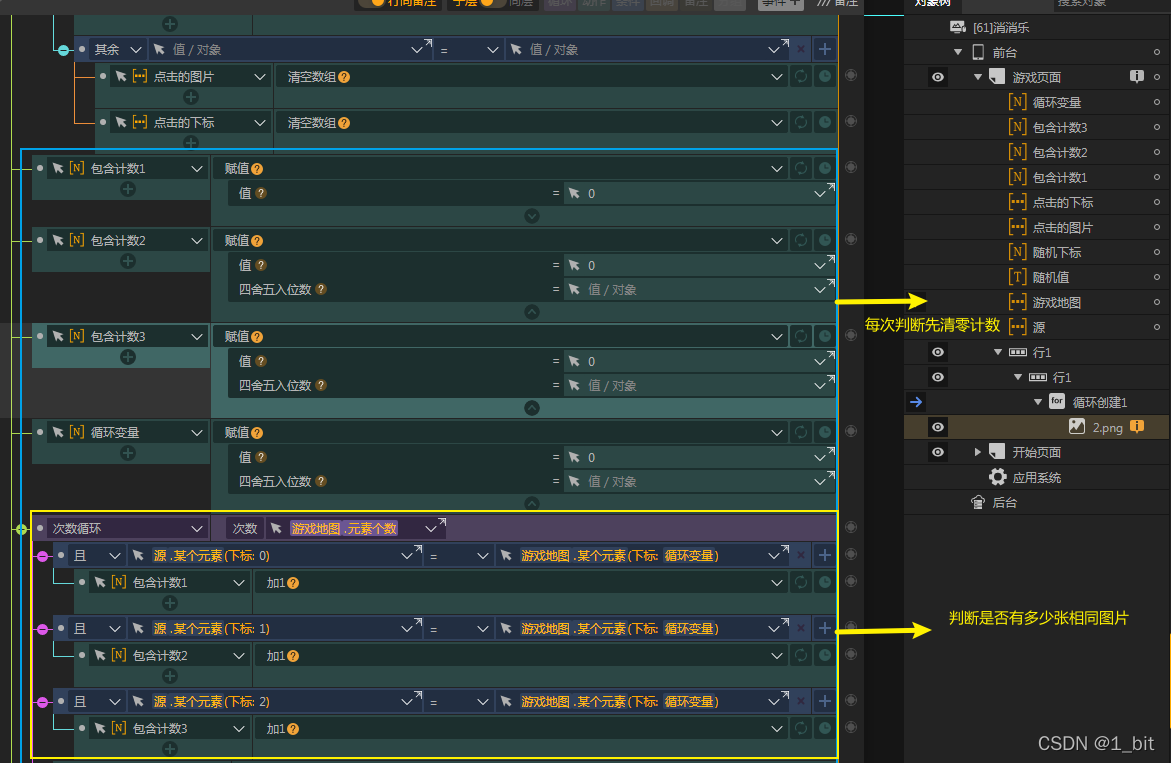
Task: Open the expand arrow on 游戏地图.元素个数 field
Action: pyautogui.click(x=441, y=522)
